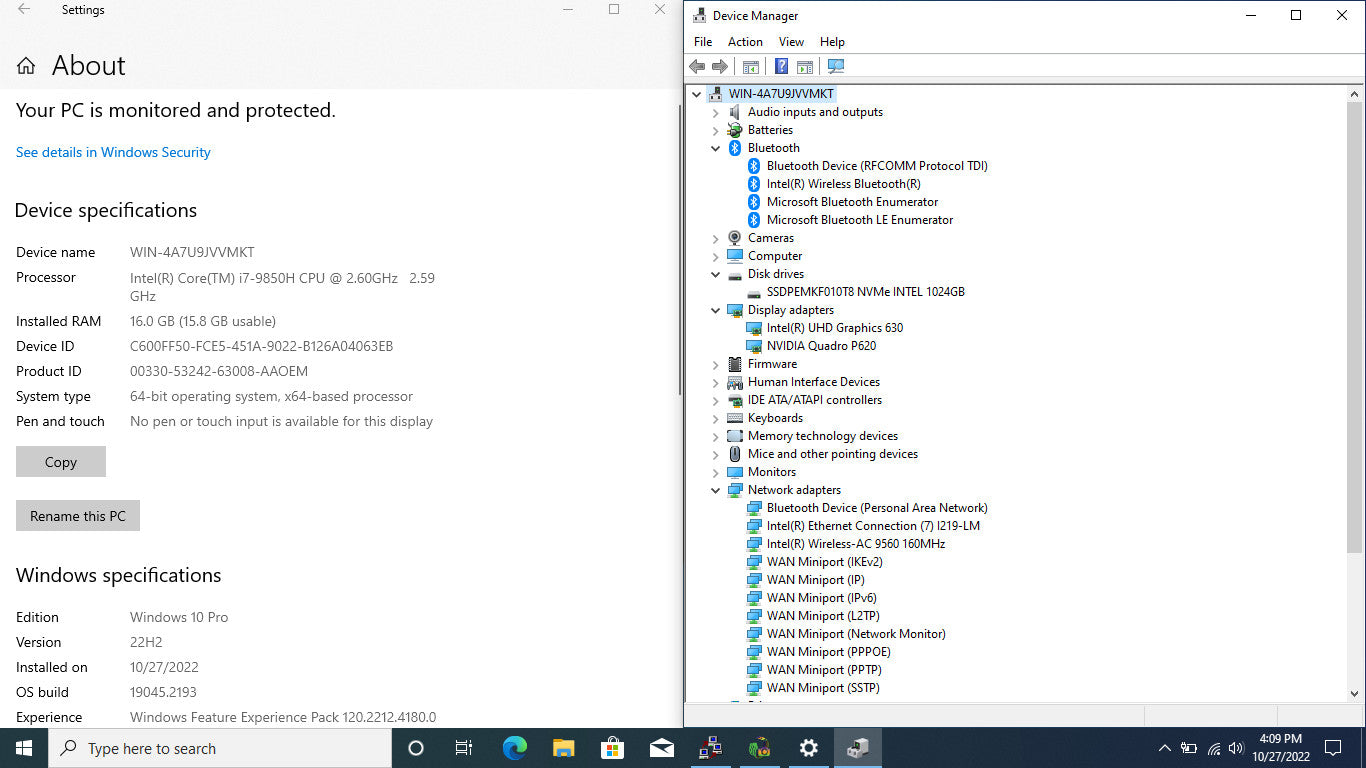1366x768 pixels.
Task: Select Intel(R) Ethernet Connection (7) I219-LM
Action: tap(873, 526)
